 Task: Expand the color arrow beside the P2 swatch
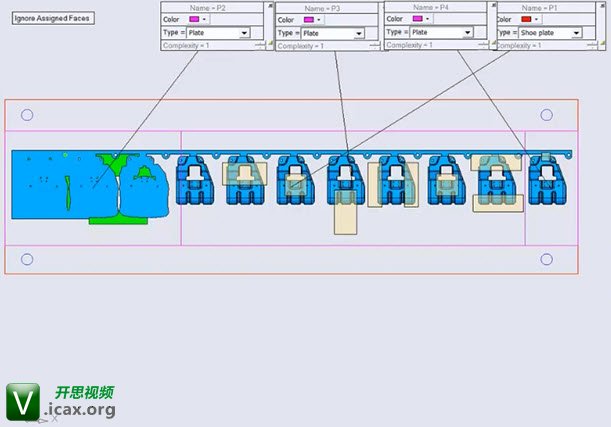pyautogui.click(x=204, y=19)
